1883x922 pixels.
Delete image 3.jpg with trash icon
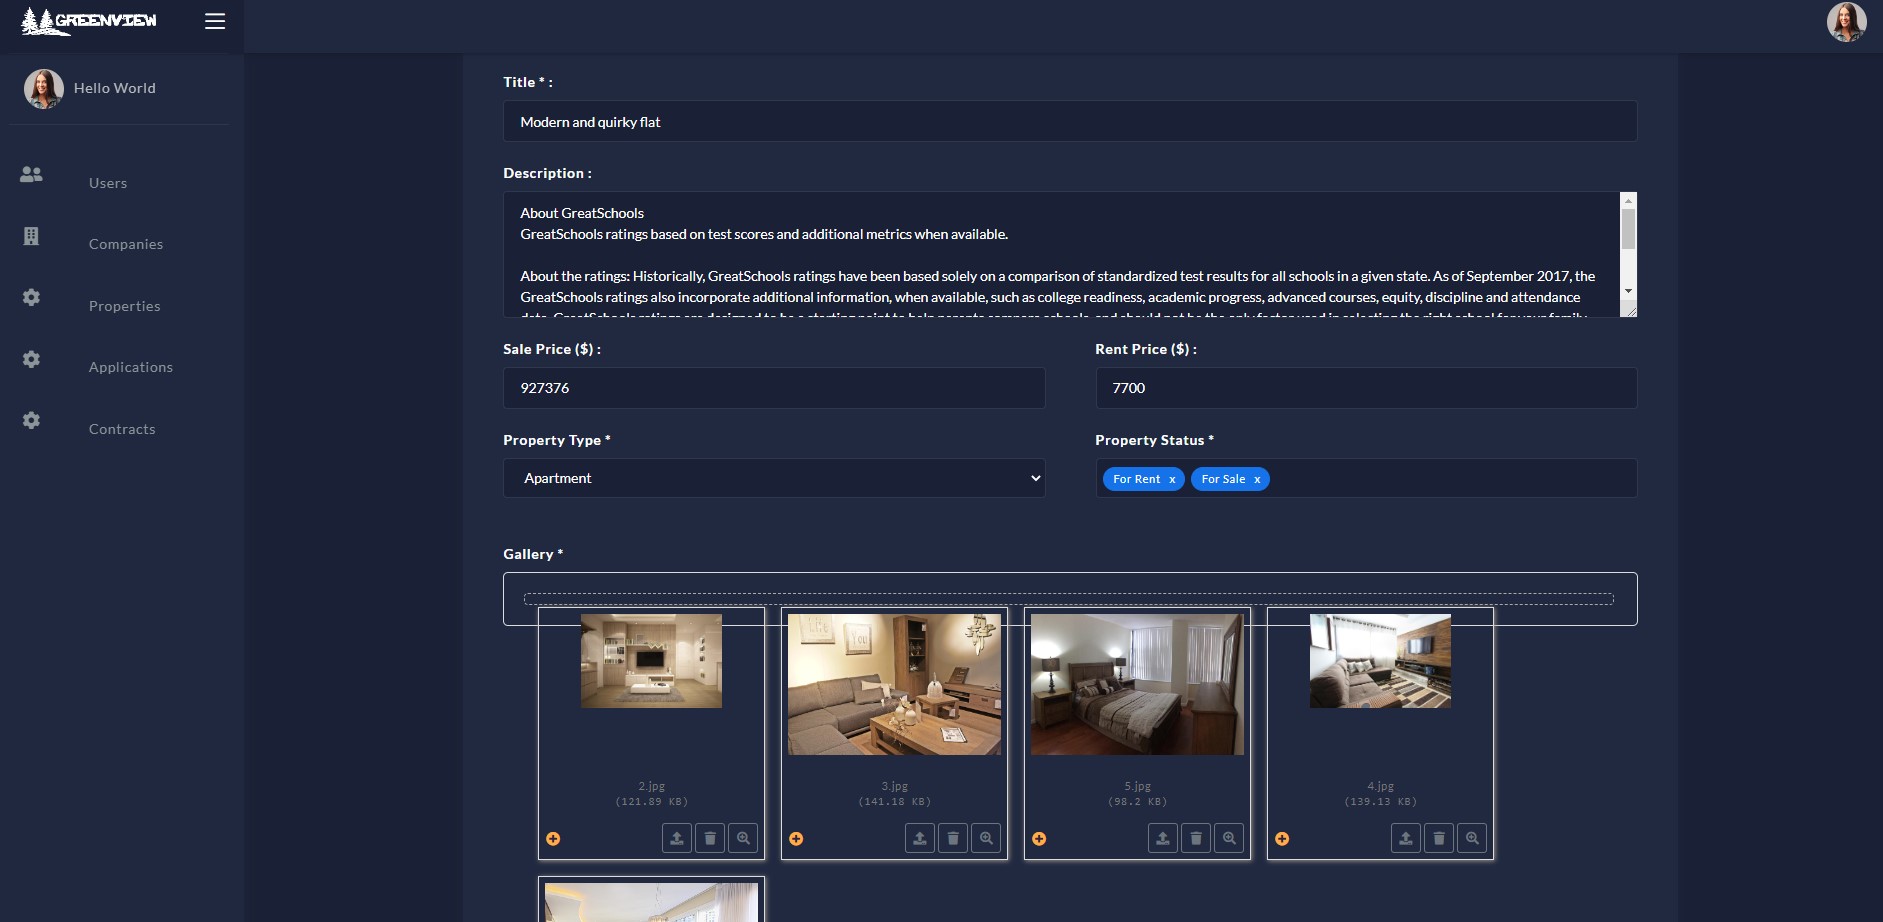(953, 838)
